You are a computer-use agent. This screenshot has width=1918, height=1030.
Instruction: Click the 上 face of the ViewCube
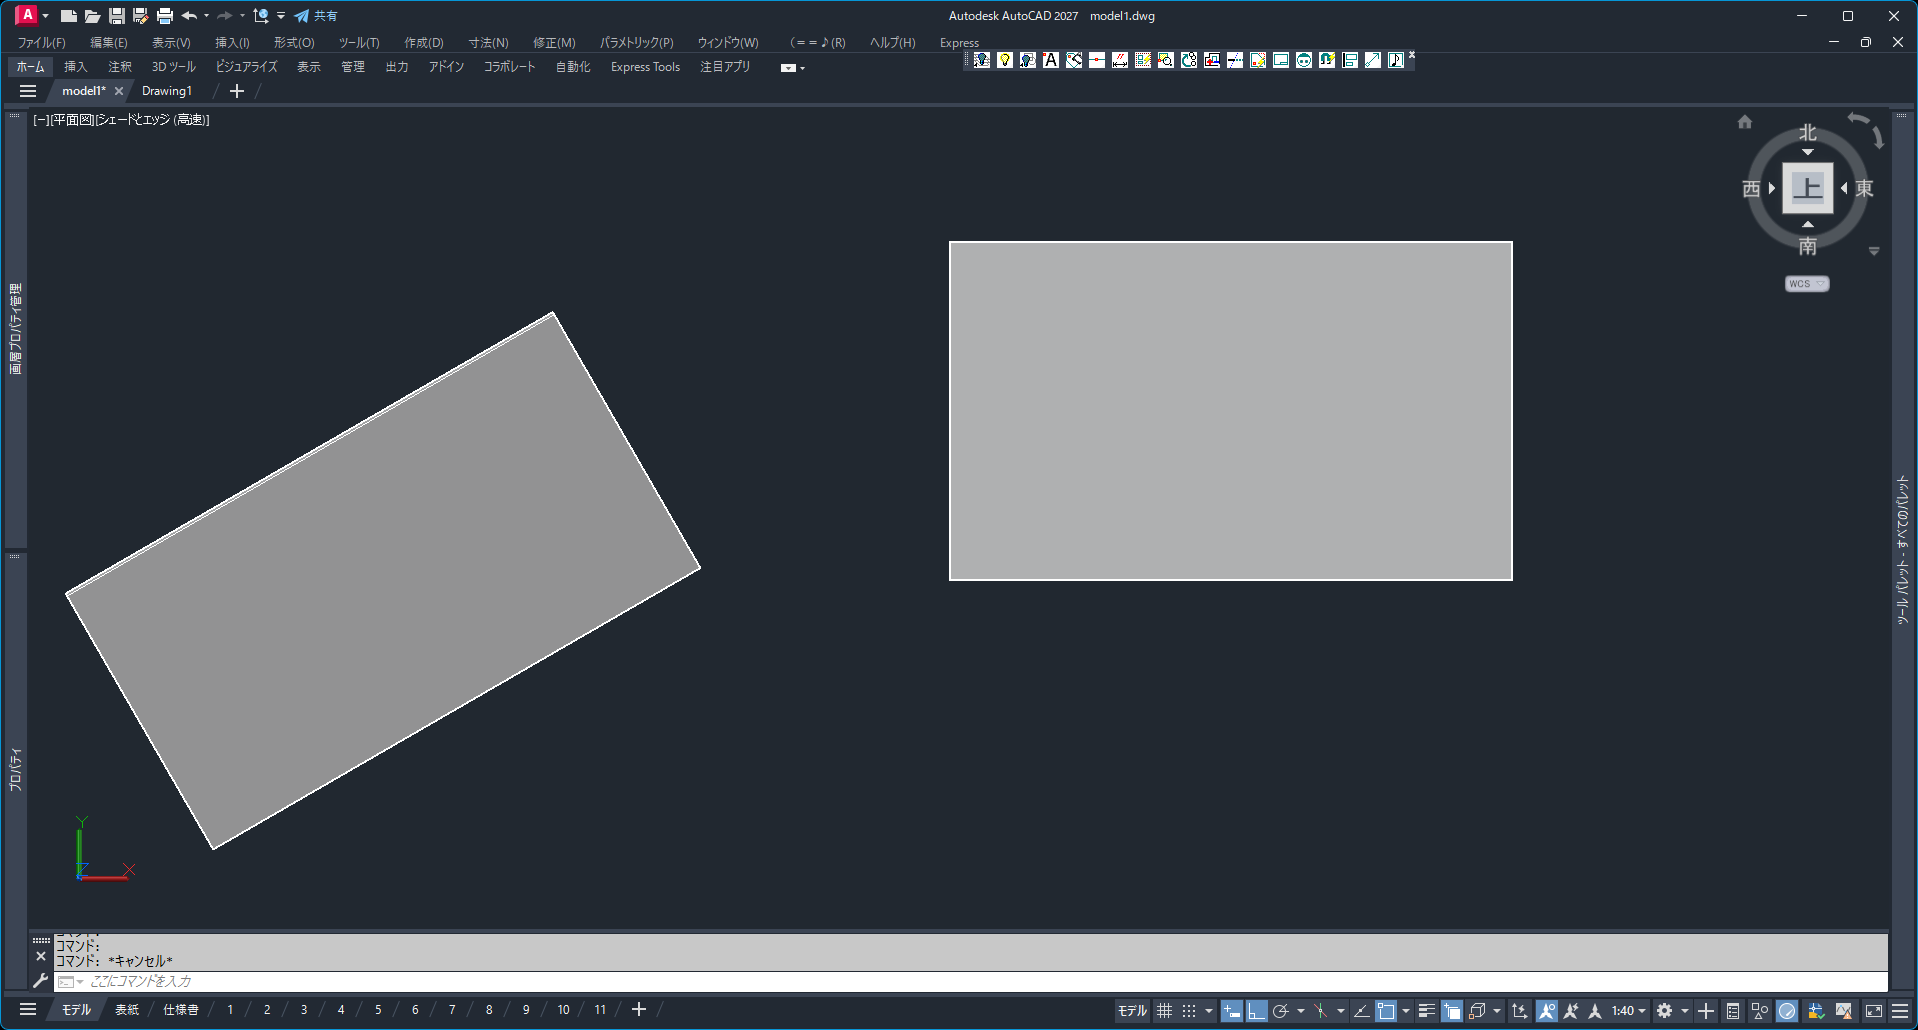1807,188
